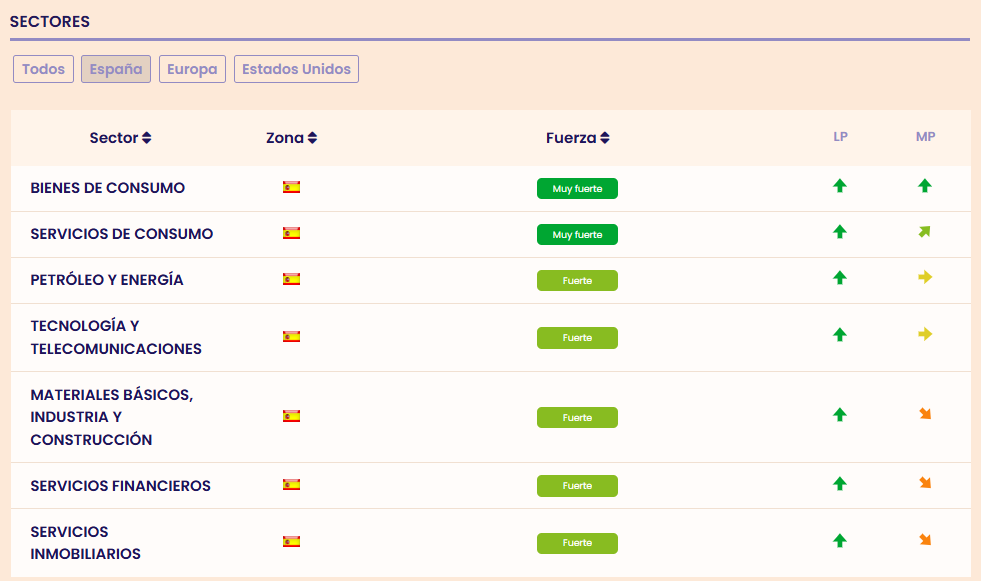This screenshot has height=581, width=981.
Task: Sort the table by Sector column
Action: click(x=120, y=138)
